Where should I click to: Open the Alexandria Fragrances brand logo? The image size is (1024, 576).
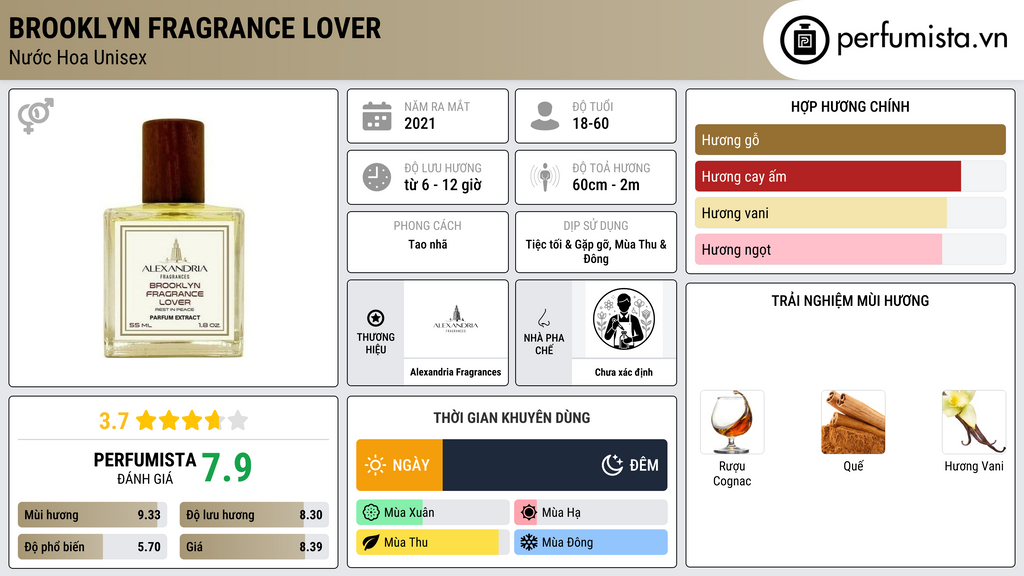point(455,319)
